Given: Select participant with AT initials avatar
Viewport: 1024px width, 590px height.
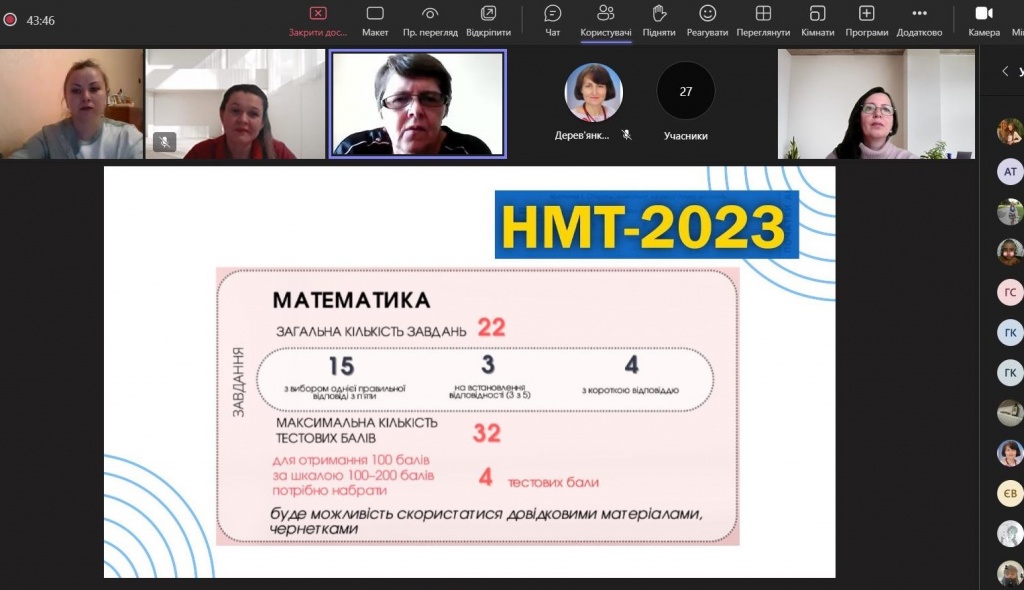Looking at the screenshot, I should (x=1010, y=172).
